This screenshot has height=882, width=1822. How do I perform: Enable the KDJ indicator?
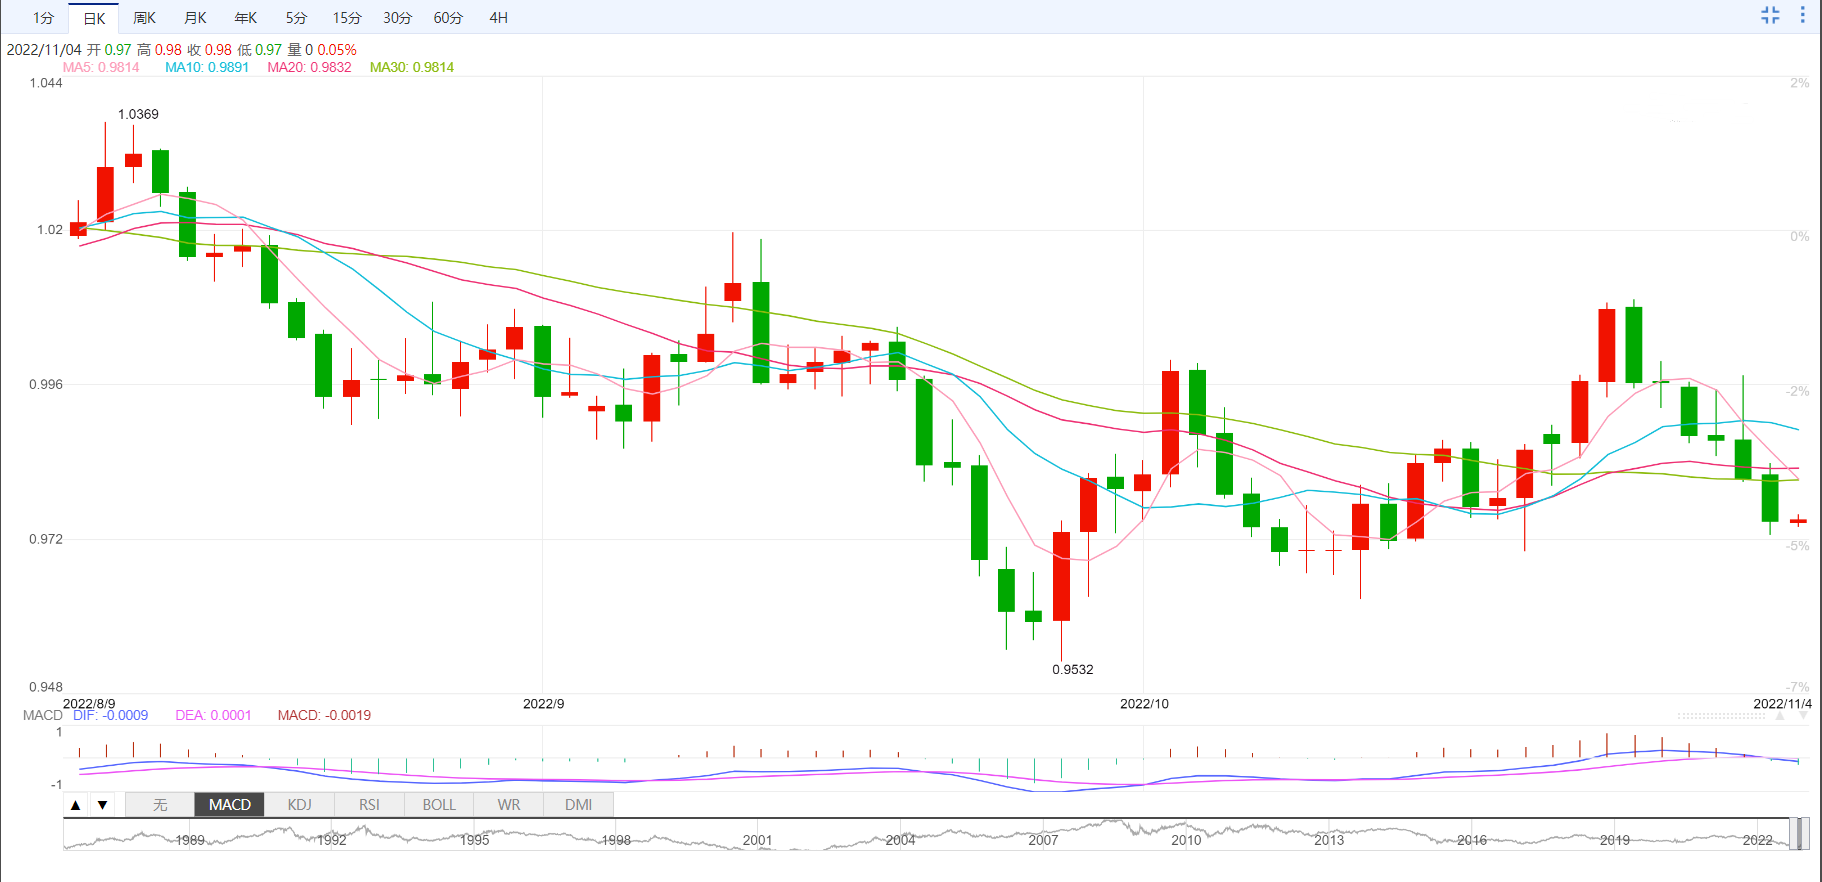pos(299,805)
